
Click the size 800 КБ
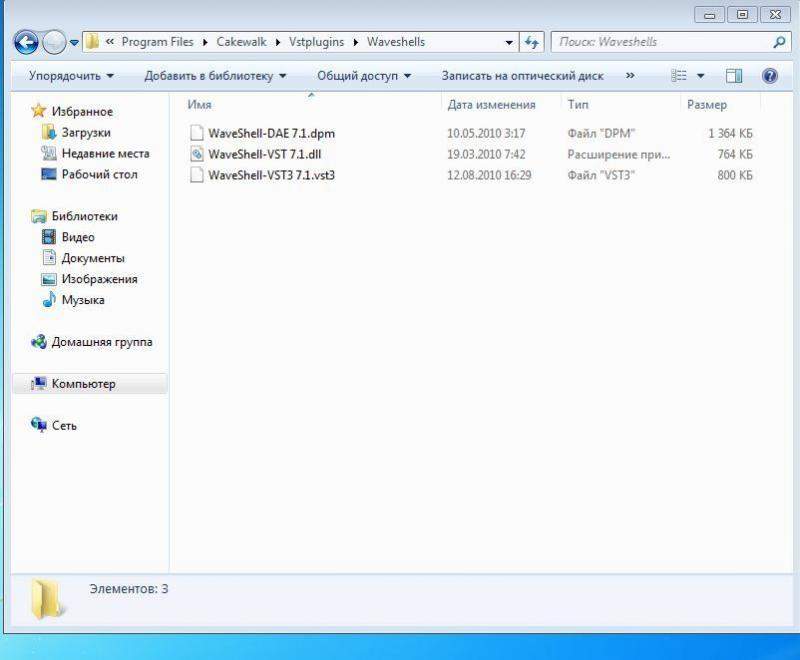pyautogui.click(x=735, y=175)
